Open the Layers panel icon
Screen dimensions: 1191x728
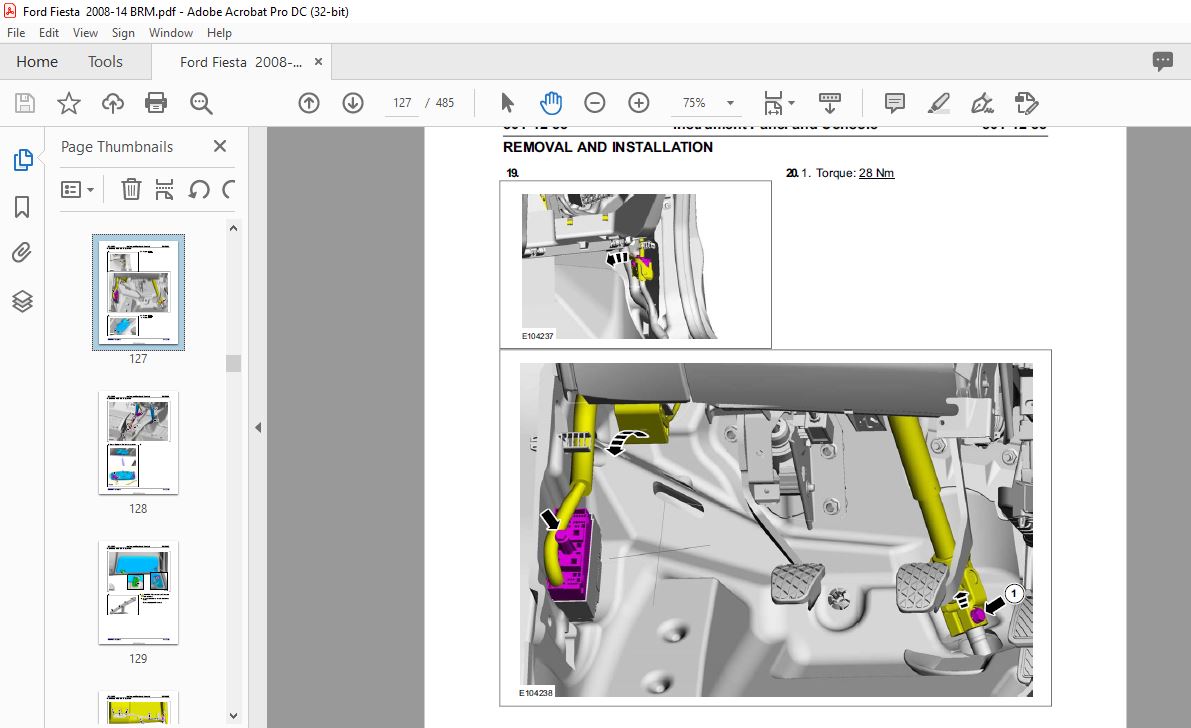point(22,302)
